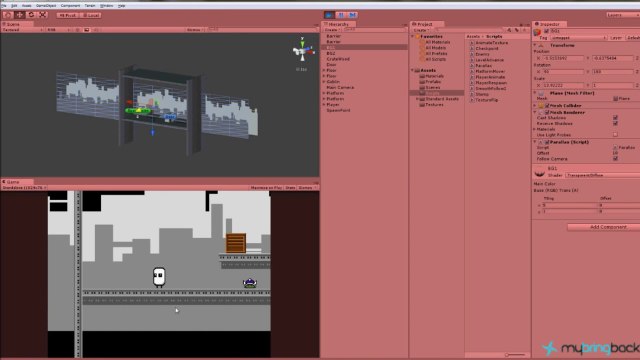Image resolution: width=640 pixels, height=360 pixels.
Task: Select the Move tool in the toolbar
Action: click(19, 15)
